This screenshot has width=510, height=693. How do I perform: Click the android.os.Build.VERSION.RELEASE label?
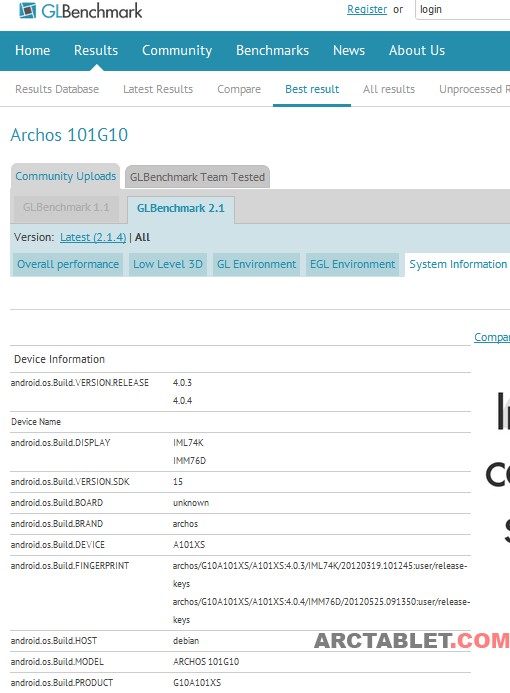[x=80, y=383]
